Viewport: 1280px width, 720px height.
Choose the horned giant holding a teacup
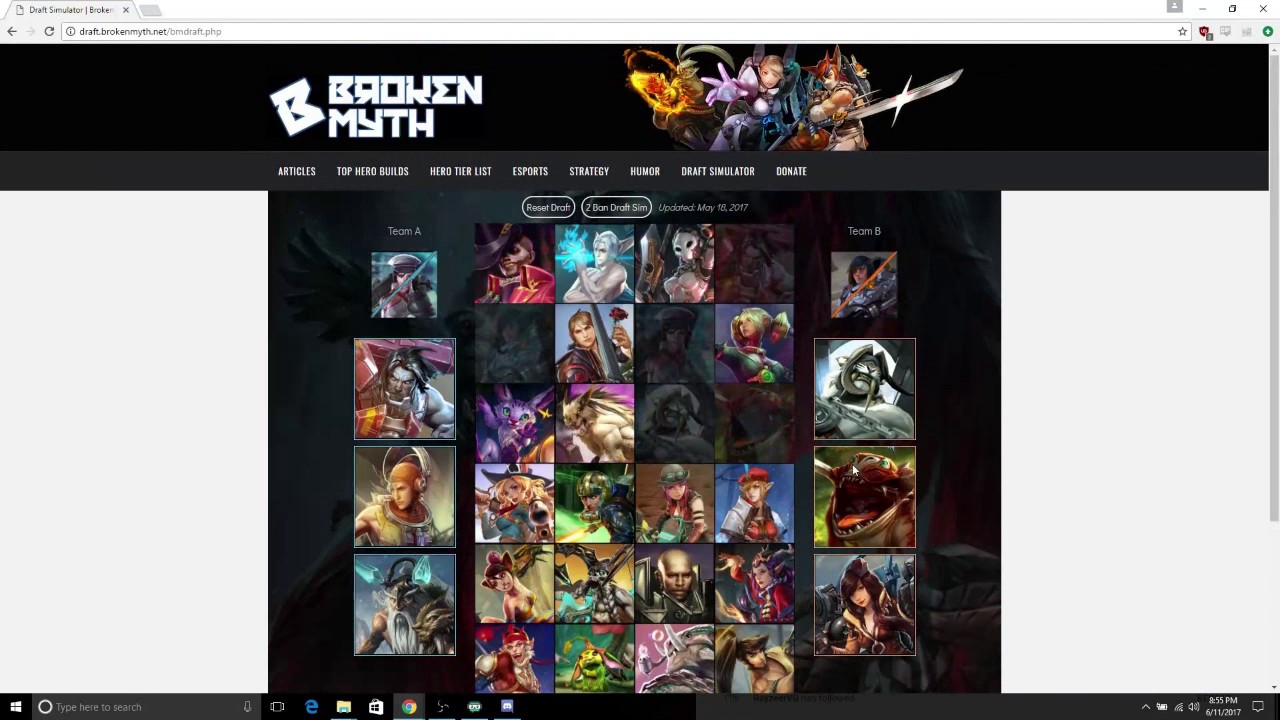(674, 658)
